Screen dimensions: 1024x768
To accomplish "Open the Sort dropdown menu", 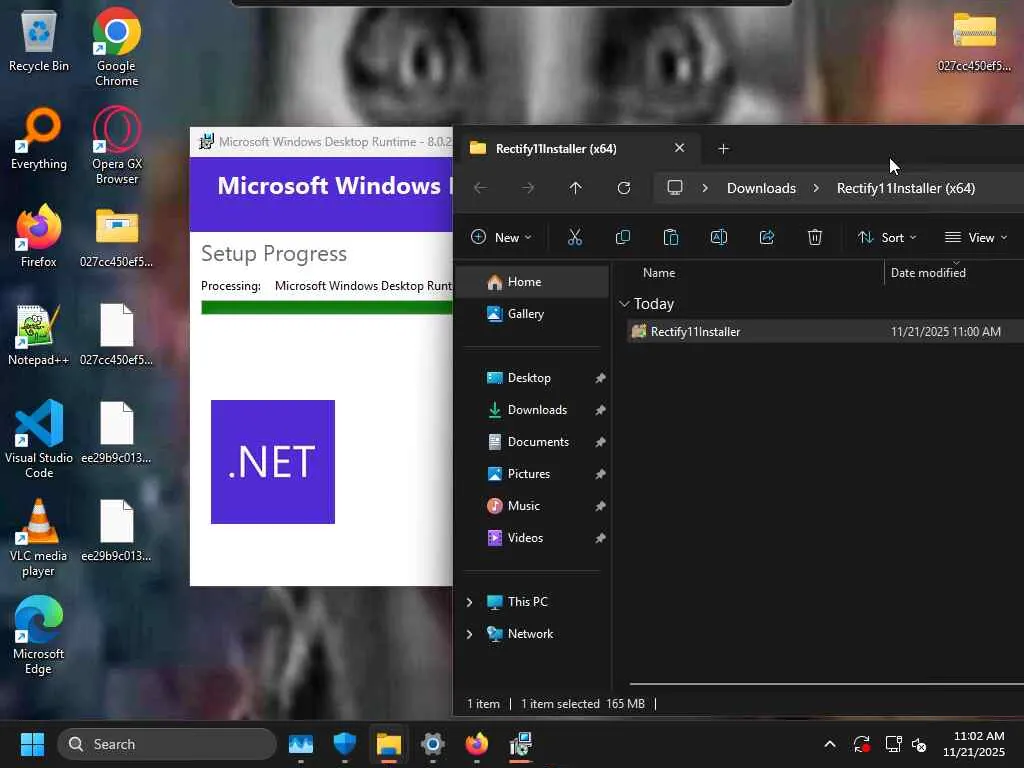I will pyautogui.click(x=887, y=237).
